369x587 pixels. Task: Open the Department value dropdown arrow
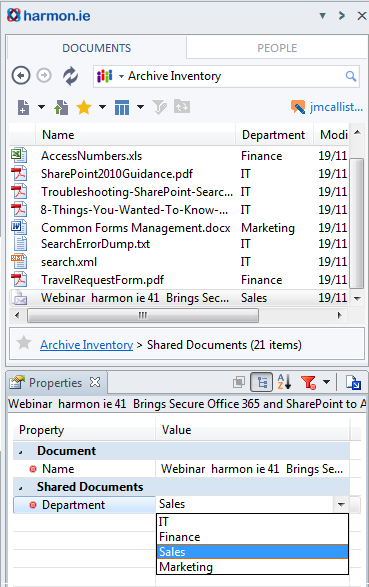(x=341, y=505)
